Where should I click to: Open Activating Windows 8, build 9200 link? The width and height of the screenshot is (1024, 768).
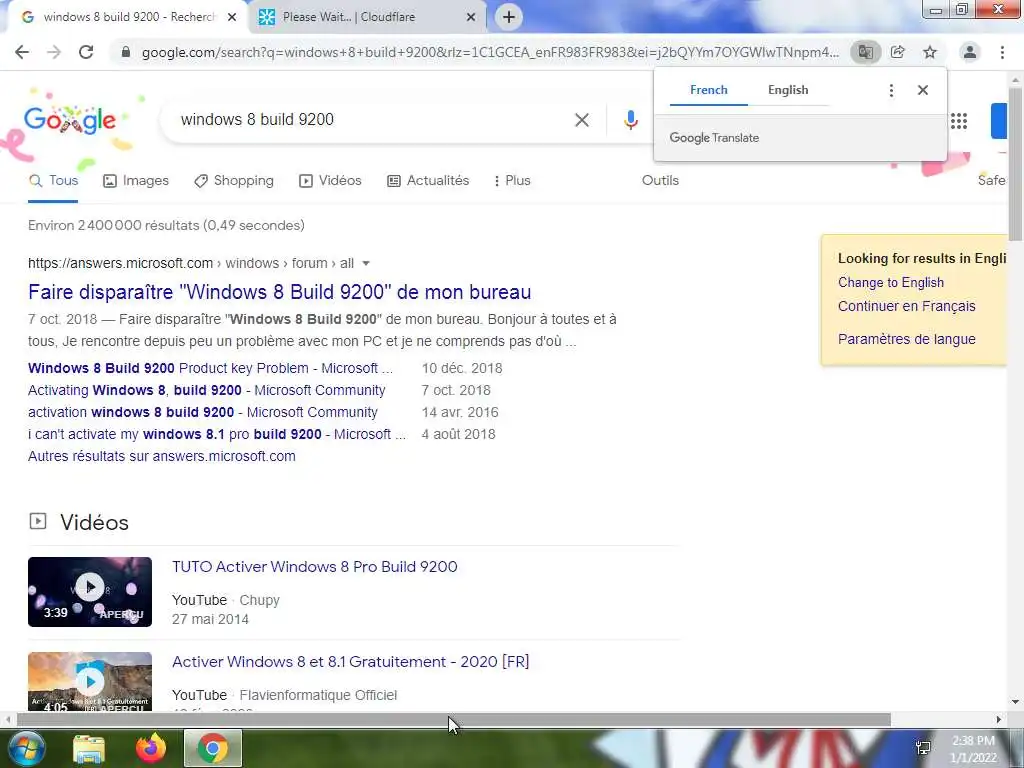(206, 391)
